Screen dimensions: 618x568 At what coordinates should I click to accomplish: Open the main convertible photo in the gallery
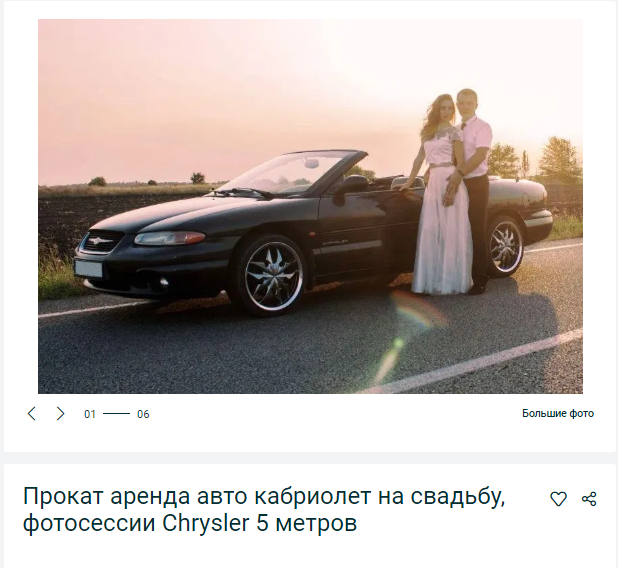310,206
